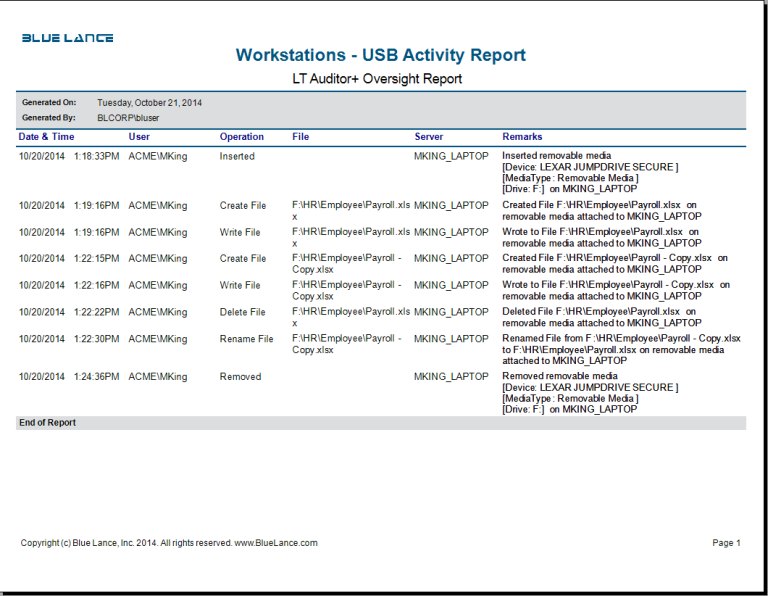768x596 pixels.
Task: Select the Workstations - USB Activity Report title
Action: coord(380,55)
